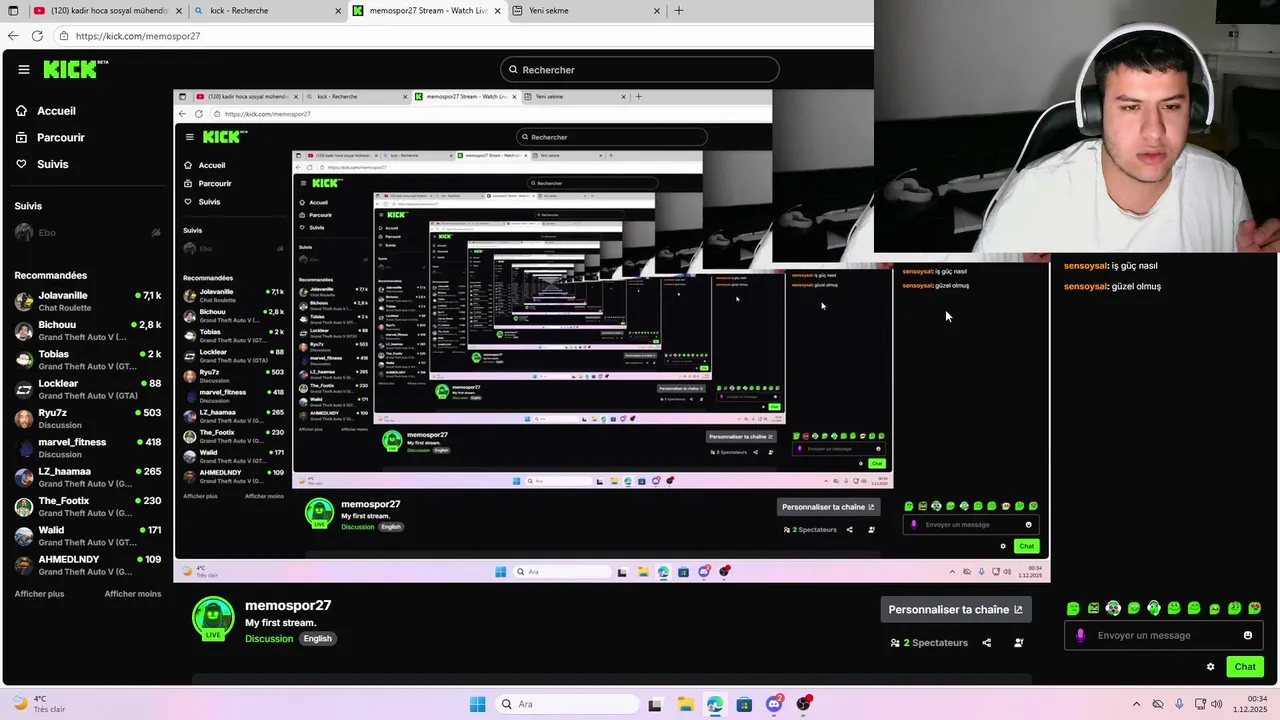The width and height of the screenshot is (1280, 720).
Task: Open recommended channel LZ_haamaa
Action: [88, 477]
